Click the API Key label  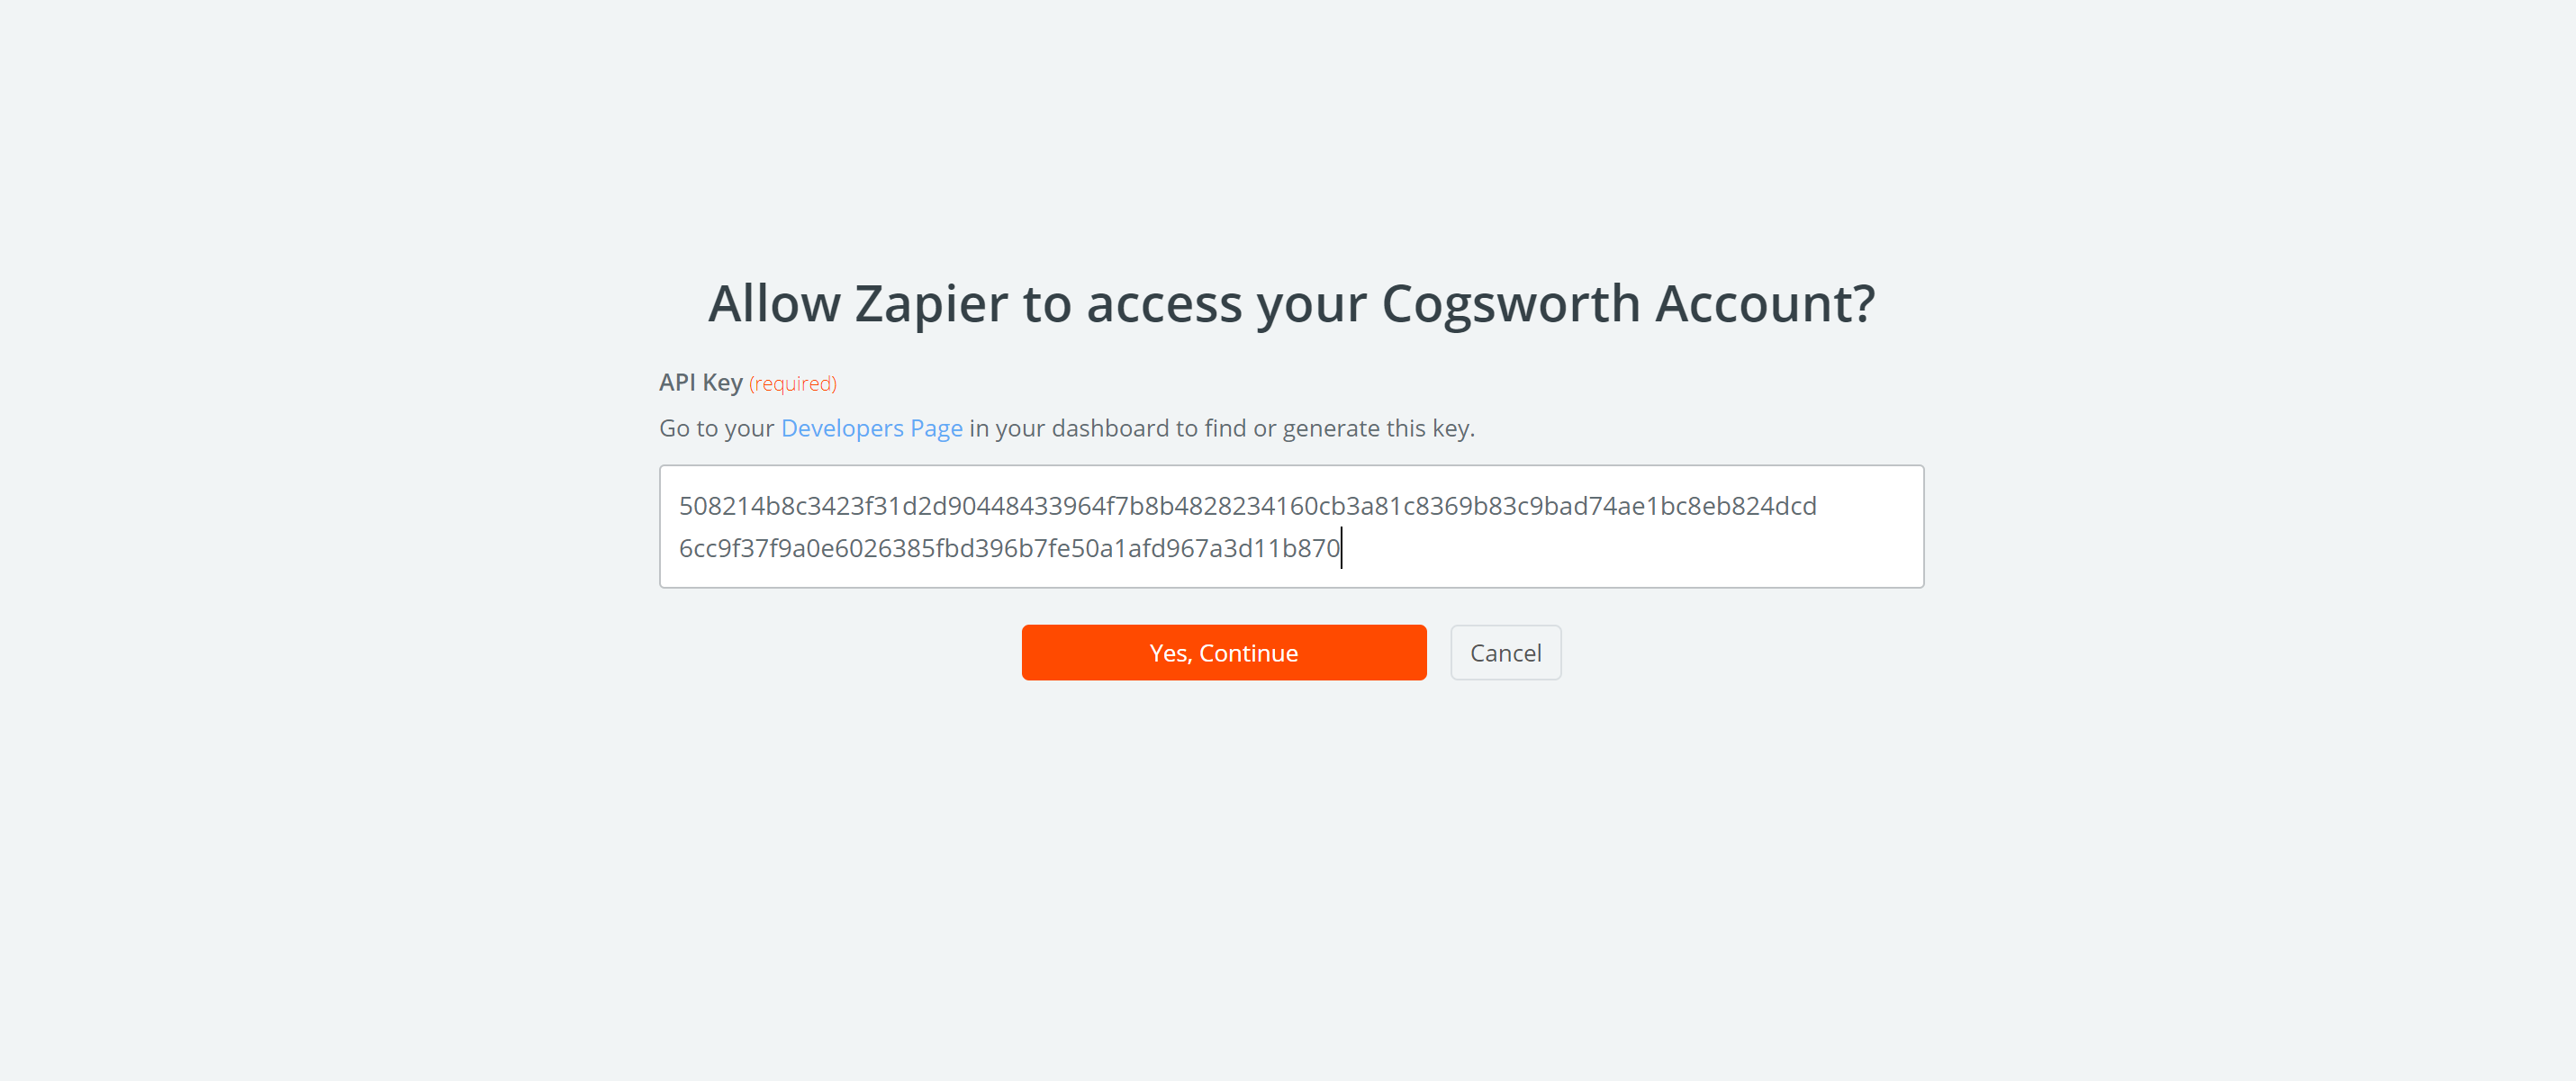pyautogui.click(x=700, y=383)
